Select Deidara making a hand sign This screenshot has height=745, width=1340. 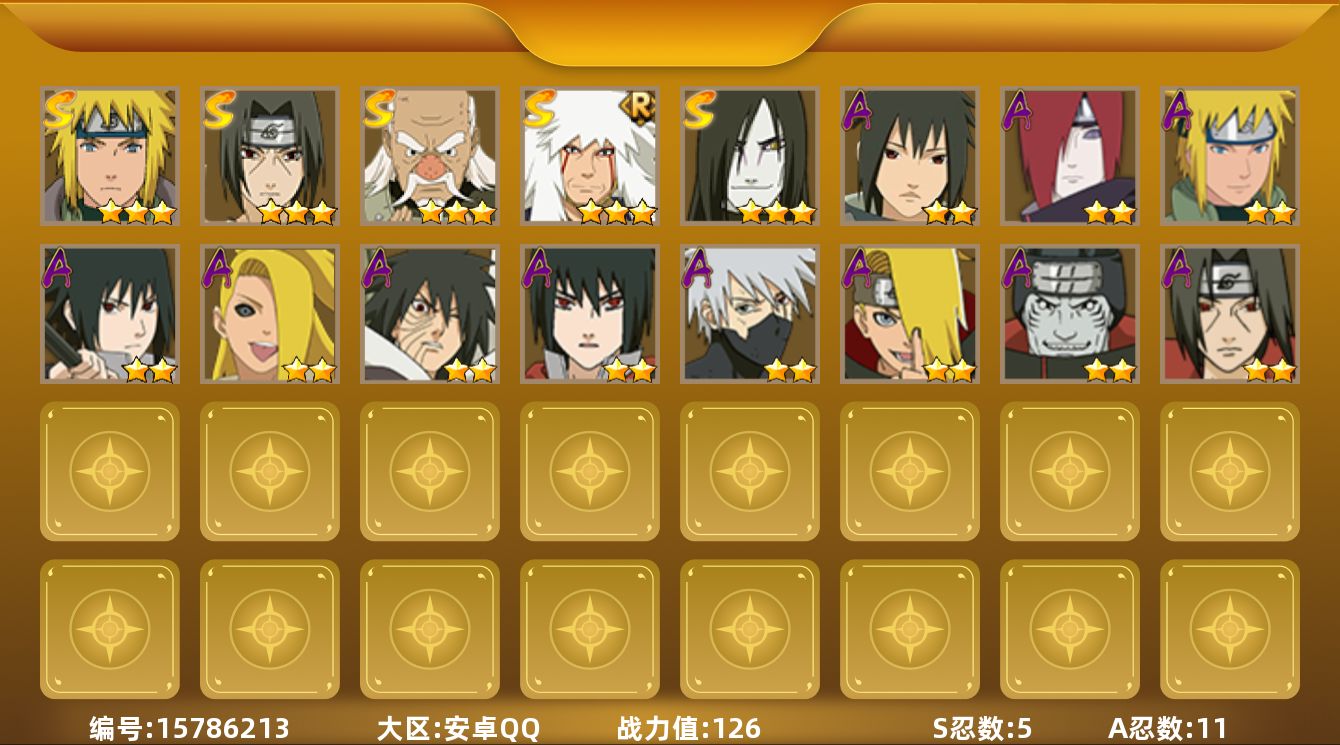pos(910,314)
